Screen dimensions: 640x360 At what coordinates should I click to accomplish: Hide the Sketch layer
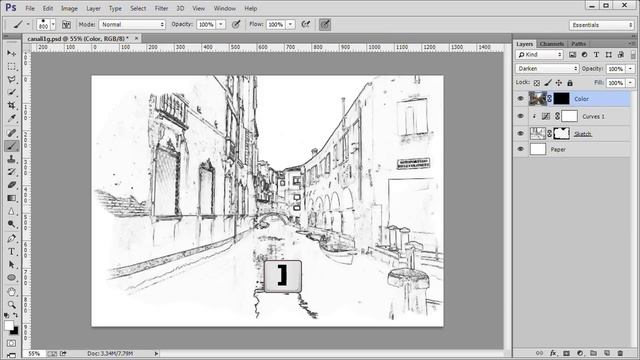tap(520, 133)
